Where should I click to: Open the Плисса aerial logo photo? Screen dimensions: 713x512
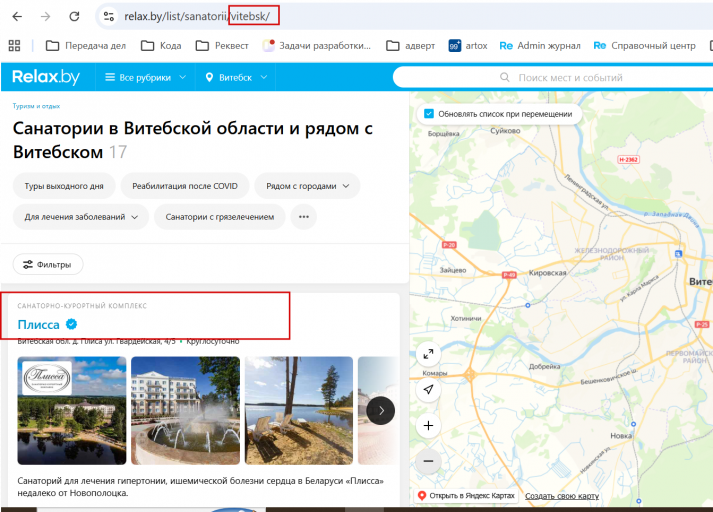coord(72,411)
